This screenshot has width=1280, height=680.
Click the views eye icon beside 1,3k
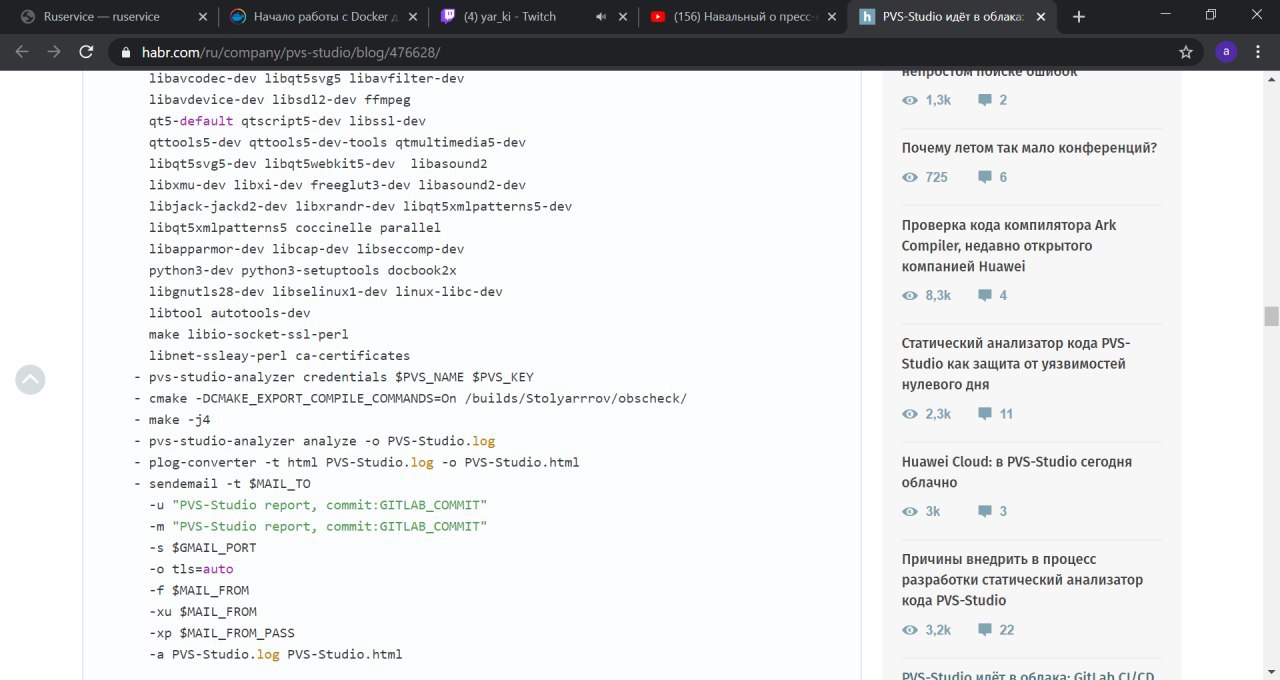910,100
